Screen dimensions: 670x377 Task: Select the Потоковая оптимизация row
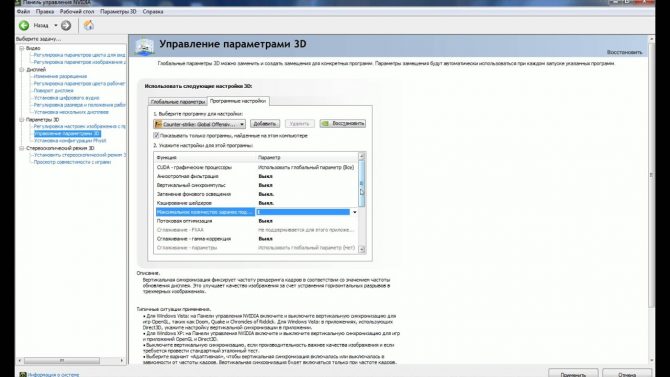point(256,221)
